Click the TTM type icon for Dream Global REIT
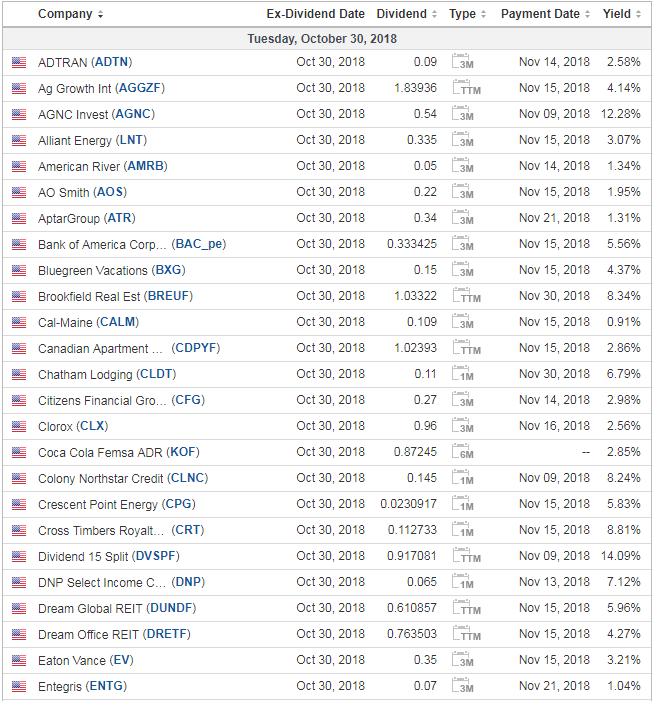Image resolution: width=652 pixels, height=701 pixels. click(466, 608)
